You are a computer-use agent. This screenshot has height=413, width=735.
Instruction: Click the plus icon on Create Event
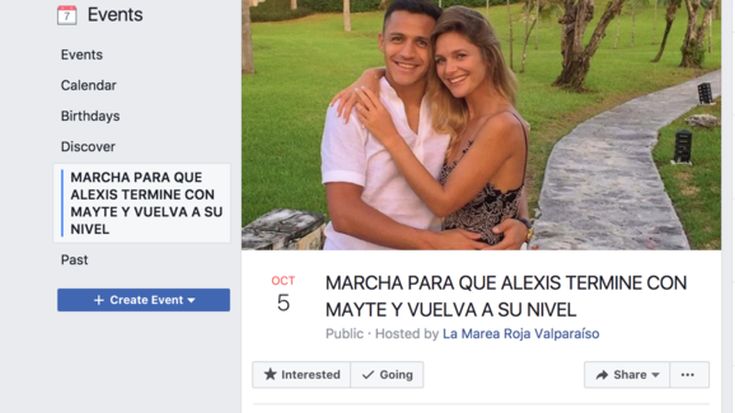98,300
